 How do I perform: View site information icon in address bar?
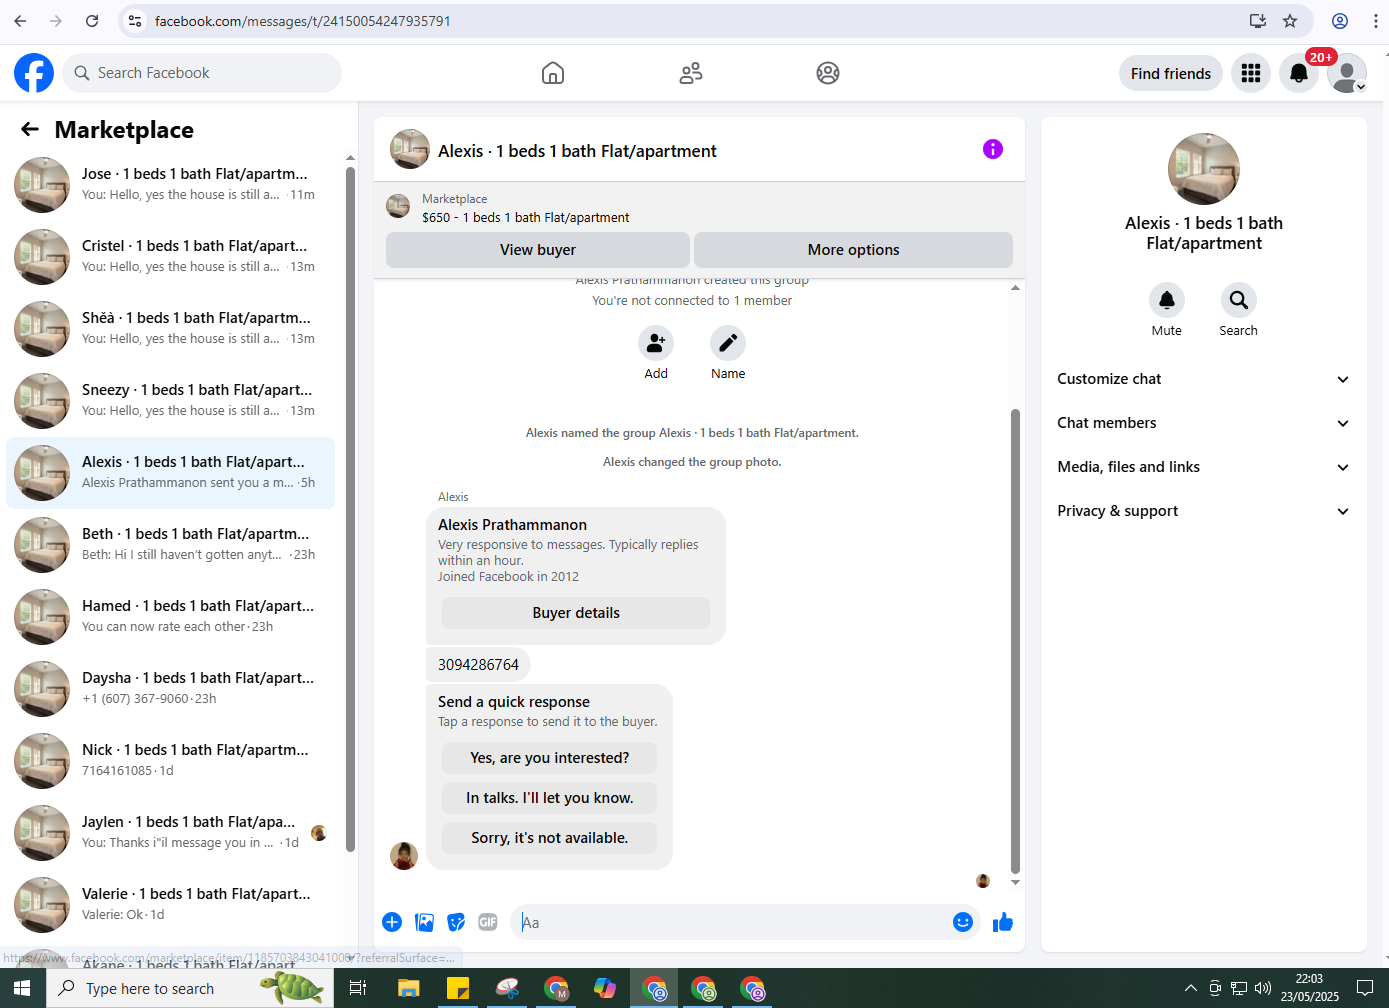(135, 21)
